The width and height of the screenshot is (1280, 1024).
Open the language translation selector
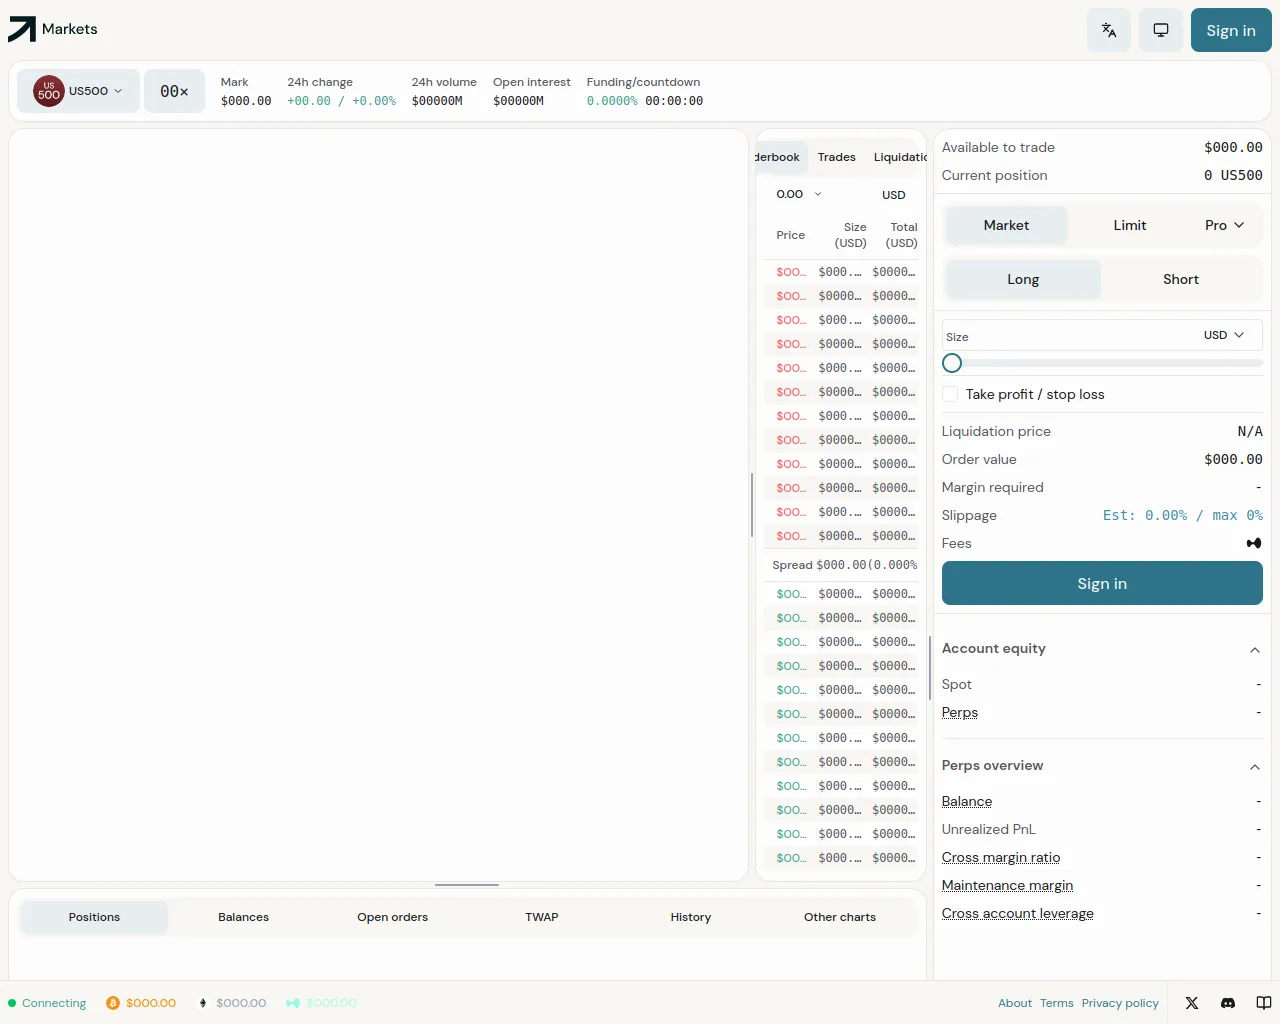point(1109,30)
